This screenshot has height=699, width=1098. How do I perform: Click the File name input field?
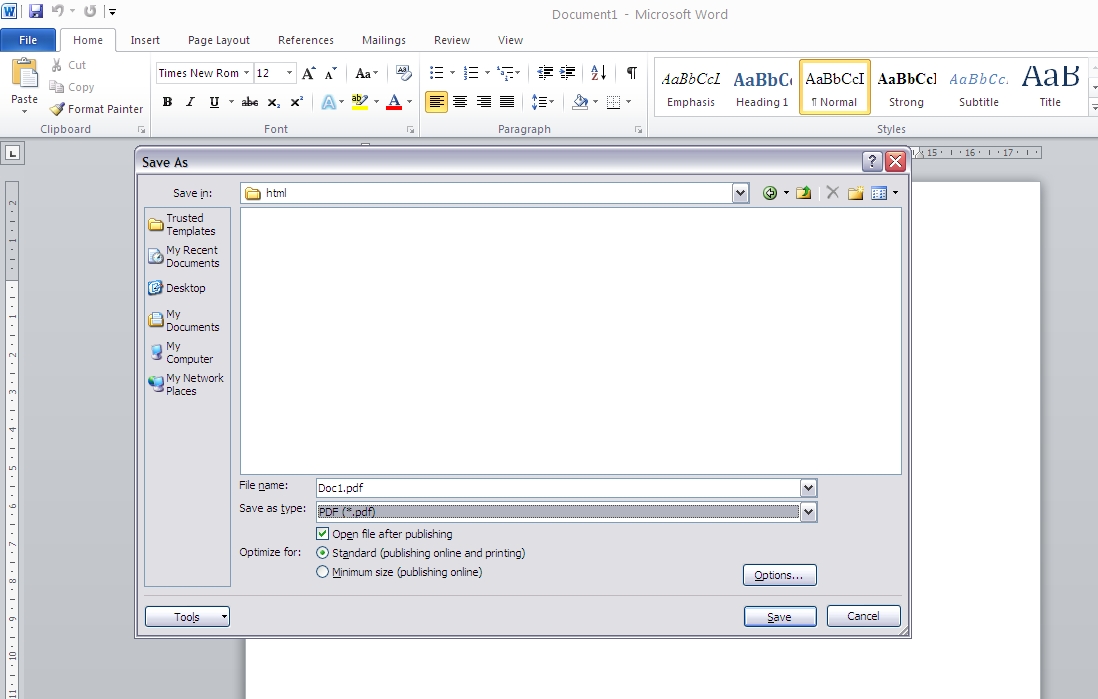click(x=557, y=488)
